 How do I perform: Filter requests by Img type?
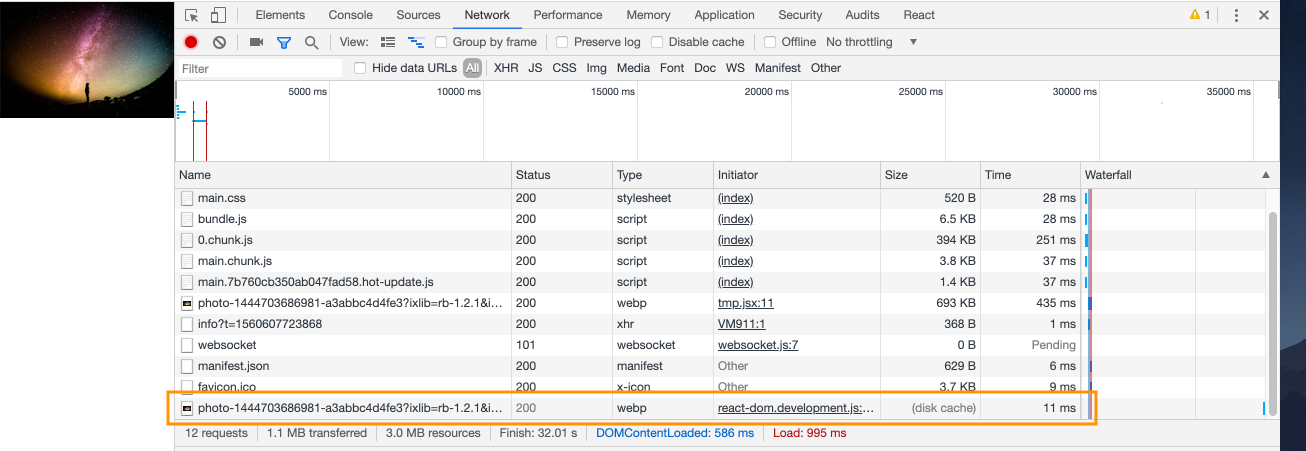click(x=596, y=68)
